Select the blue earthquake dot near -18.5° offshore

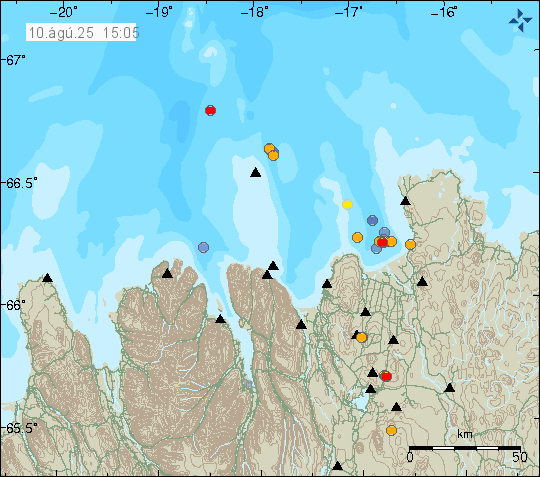[204, 247]
